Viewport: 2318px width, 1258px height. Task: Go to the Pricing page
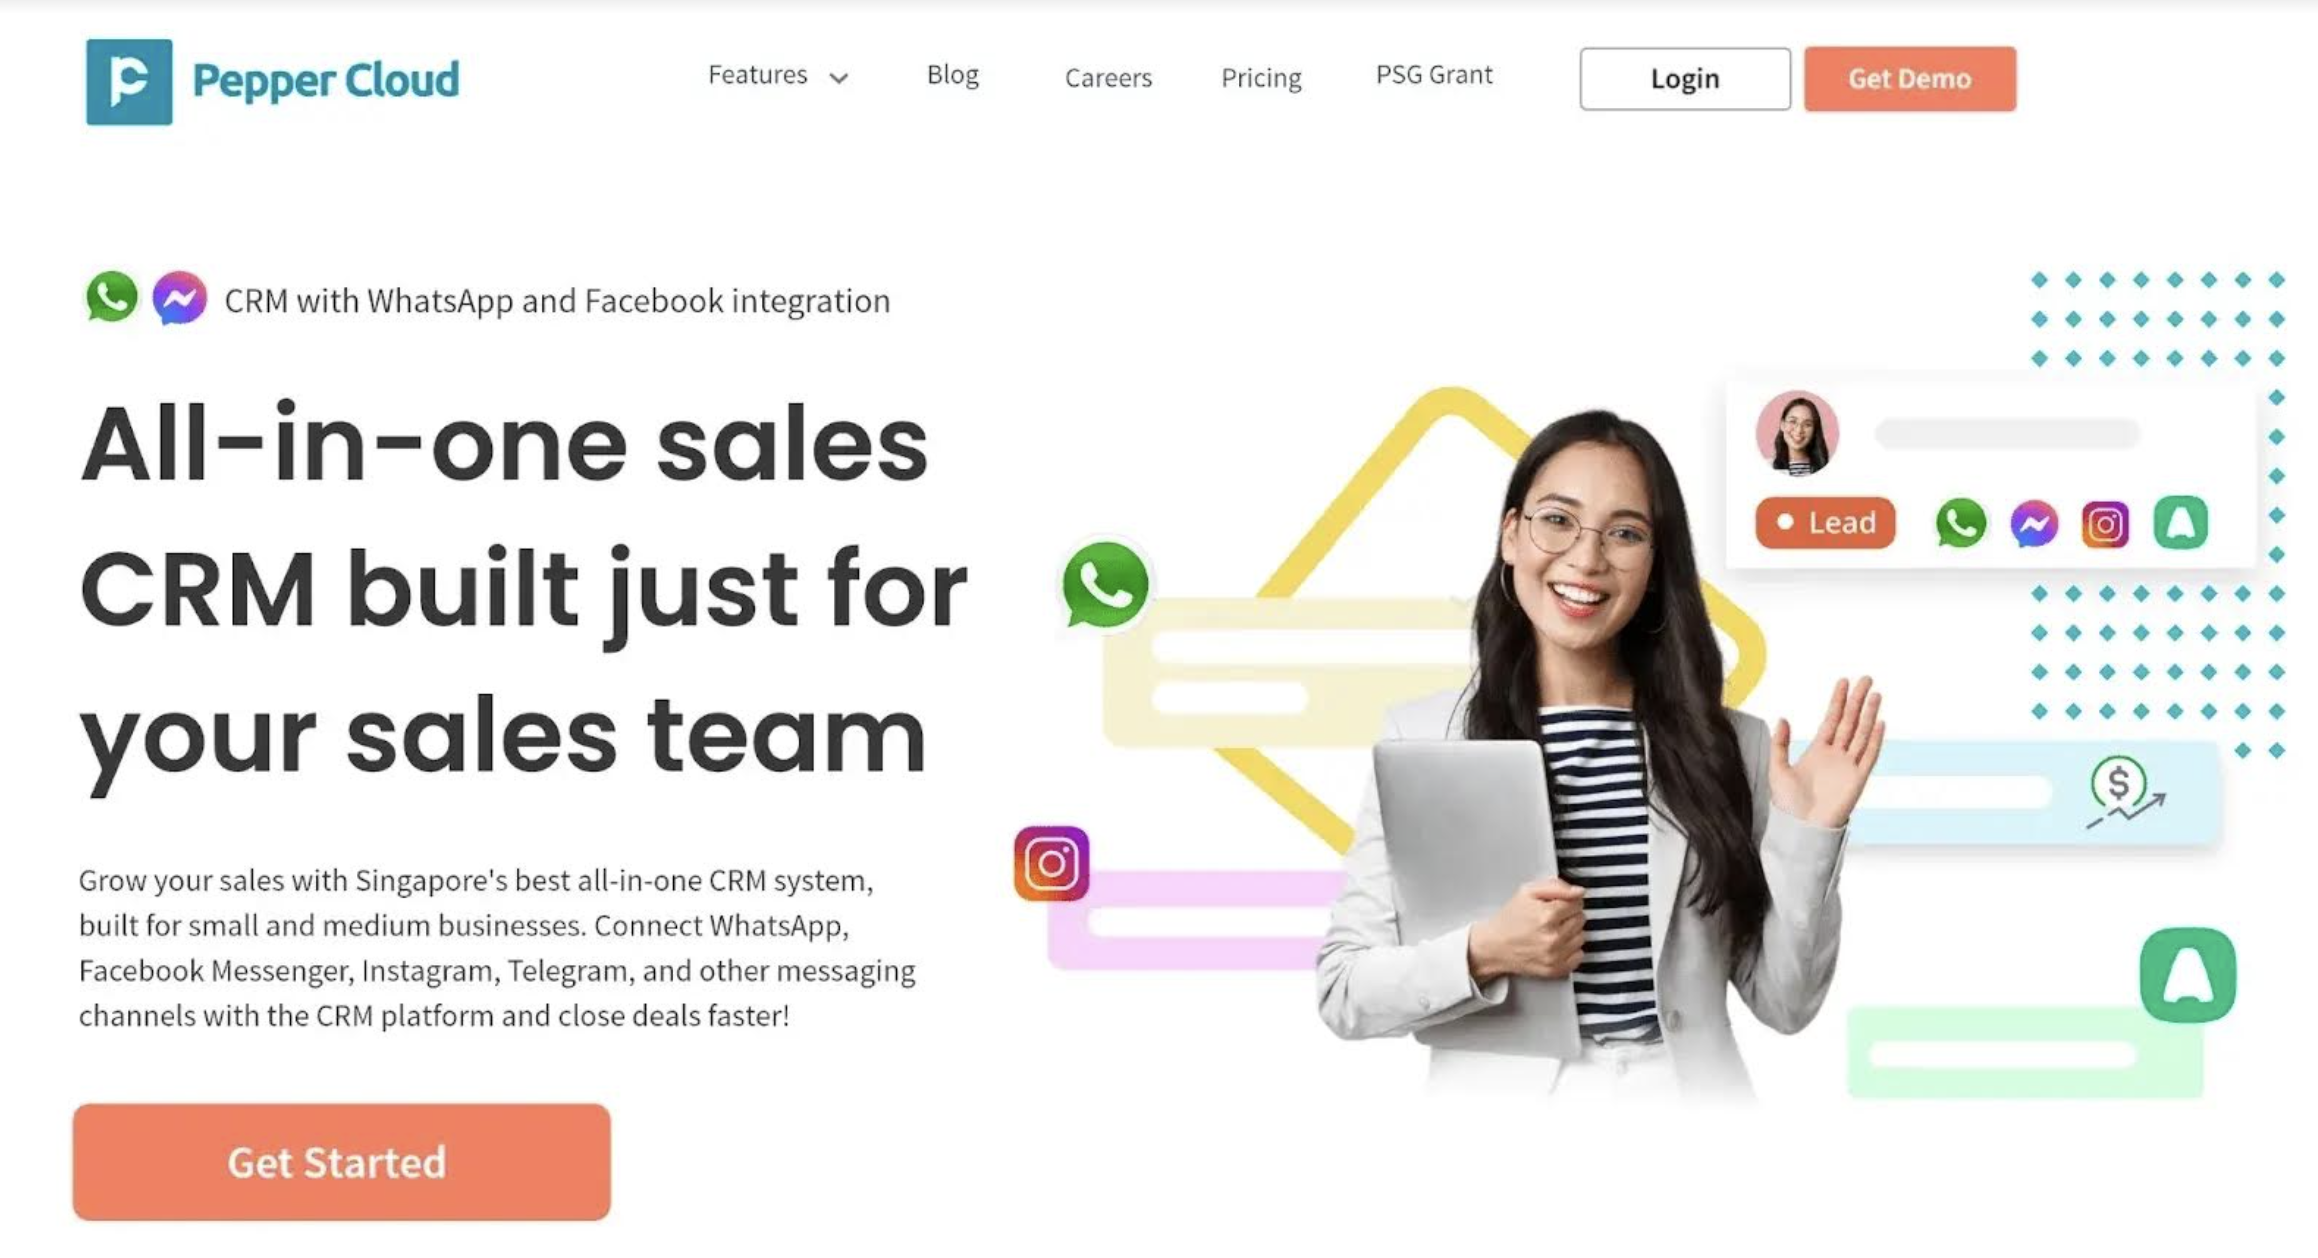click(1261, 78)
